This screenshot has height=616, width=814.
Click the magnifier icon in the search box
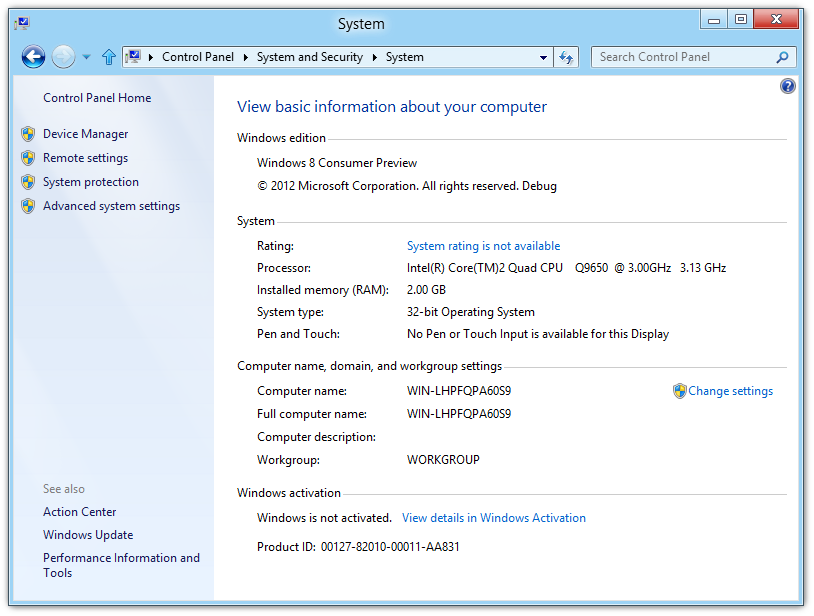coord(783,57)
